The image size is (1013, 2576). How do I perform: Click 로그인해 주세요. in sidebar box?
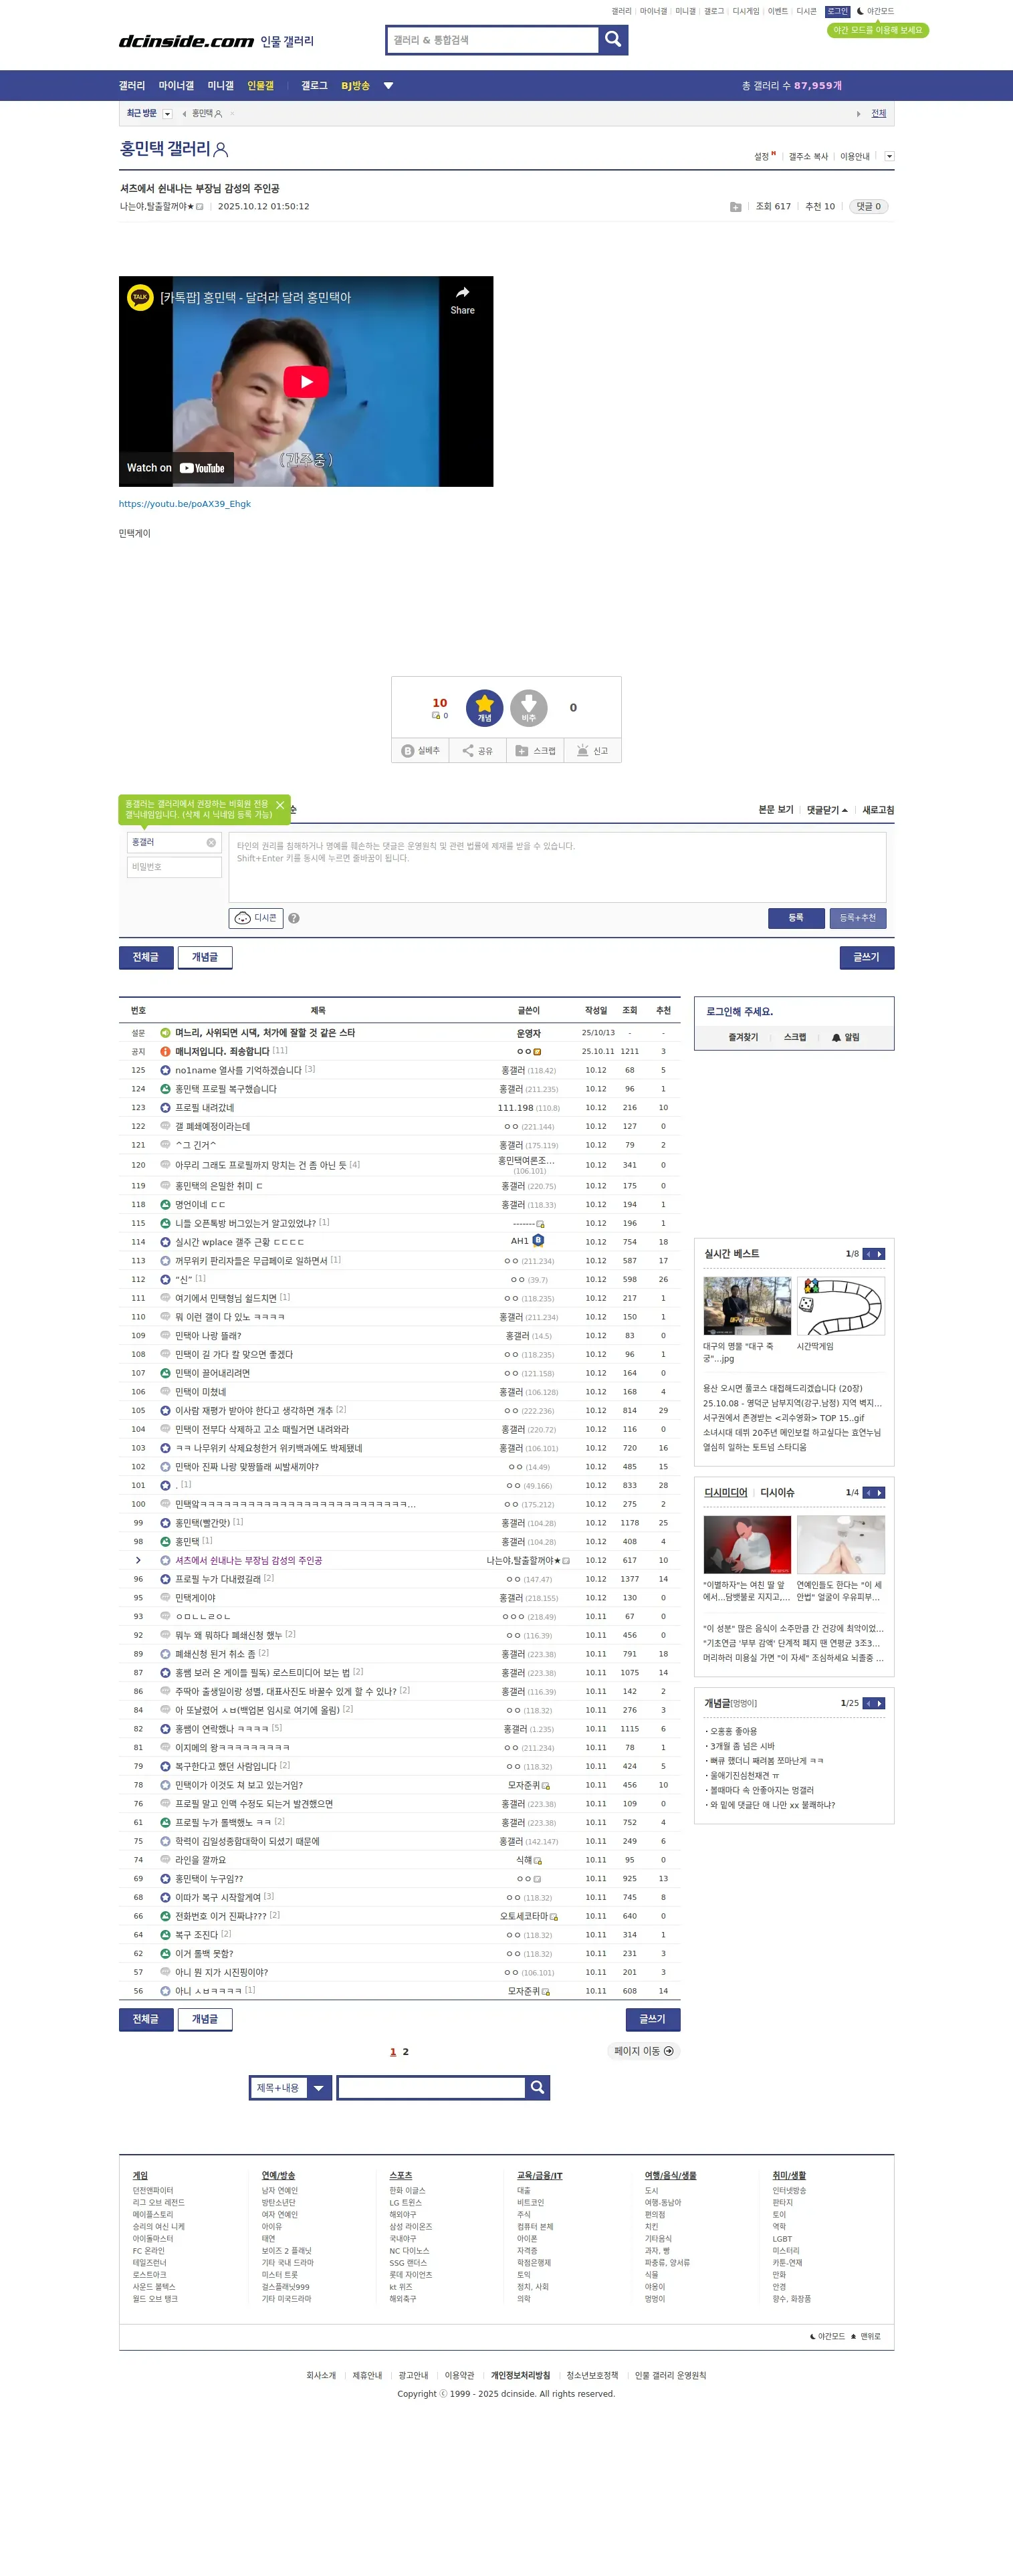pyautogui.click(x=739, y=1011)
